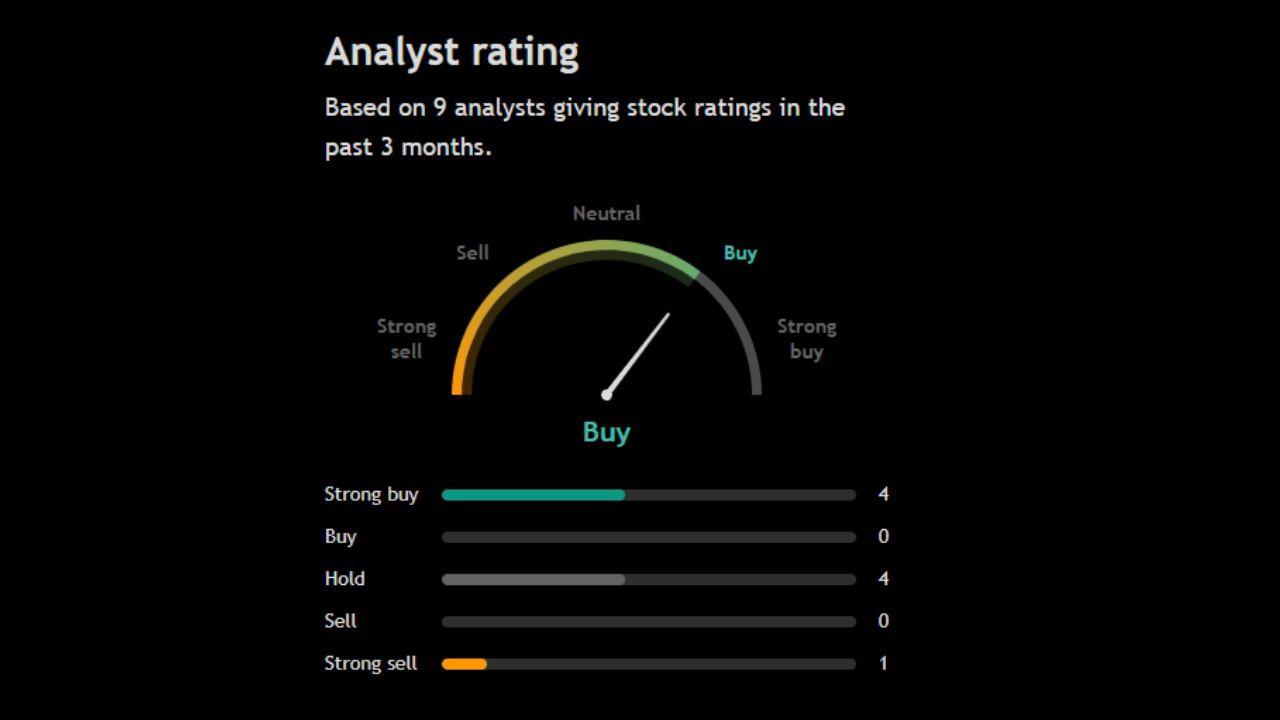Click the needle pivot dot at the gauge base
Viewport: 1280px width, 720px height.
click(606, 395)
